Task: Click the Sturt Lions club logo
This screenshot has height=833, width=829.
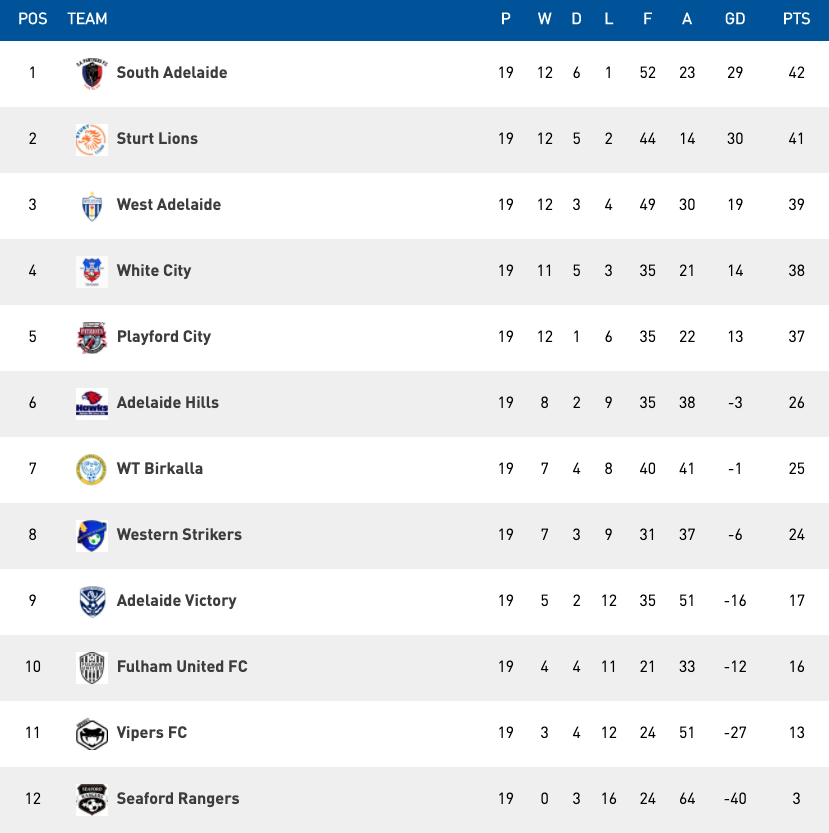Action: [x=91, y=139]
